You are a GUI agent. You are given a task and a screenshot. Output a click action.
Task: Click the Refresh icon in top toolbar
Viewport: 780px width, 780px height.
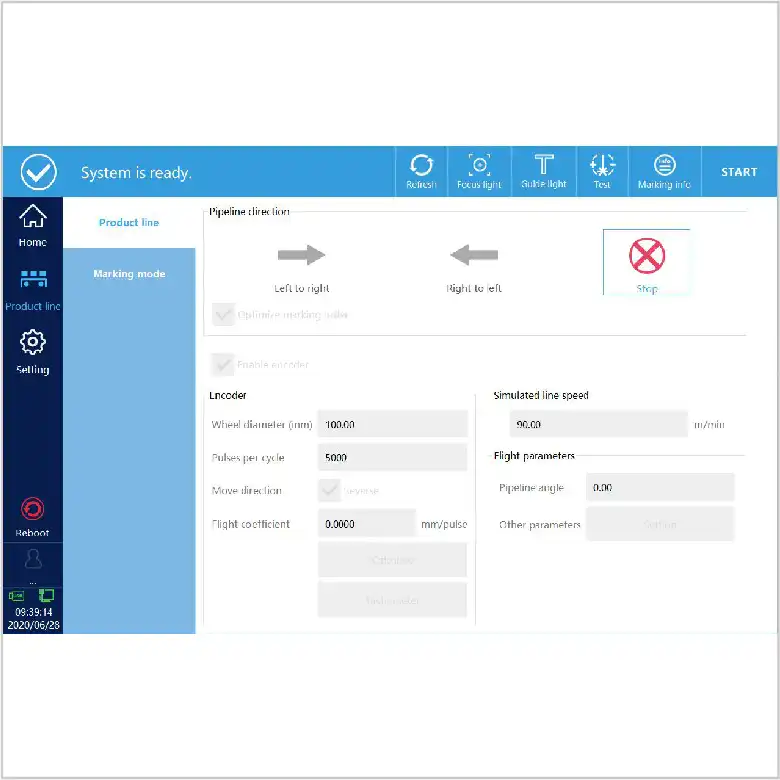[x=421, y=171]
